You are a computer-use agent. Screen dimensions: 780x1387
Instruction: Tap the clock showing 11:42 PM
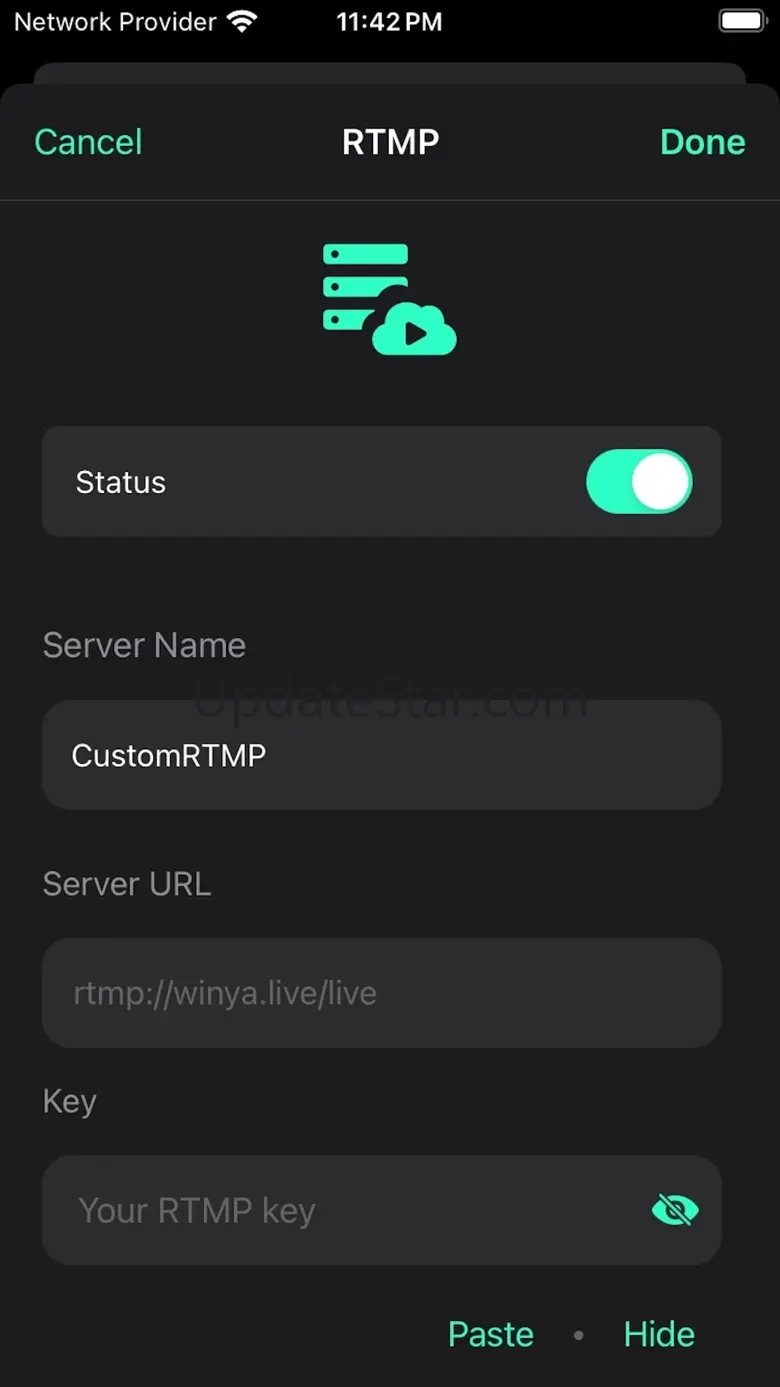coord(389,21)
